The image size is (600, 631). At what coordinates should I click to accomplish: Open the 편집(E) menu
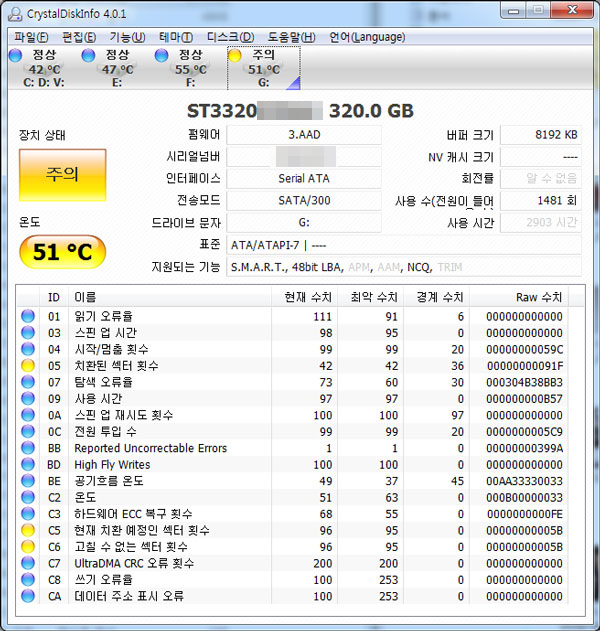point(79,37)
